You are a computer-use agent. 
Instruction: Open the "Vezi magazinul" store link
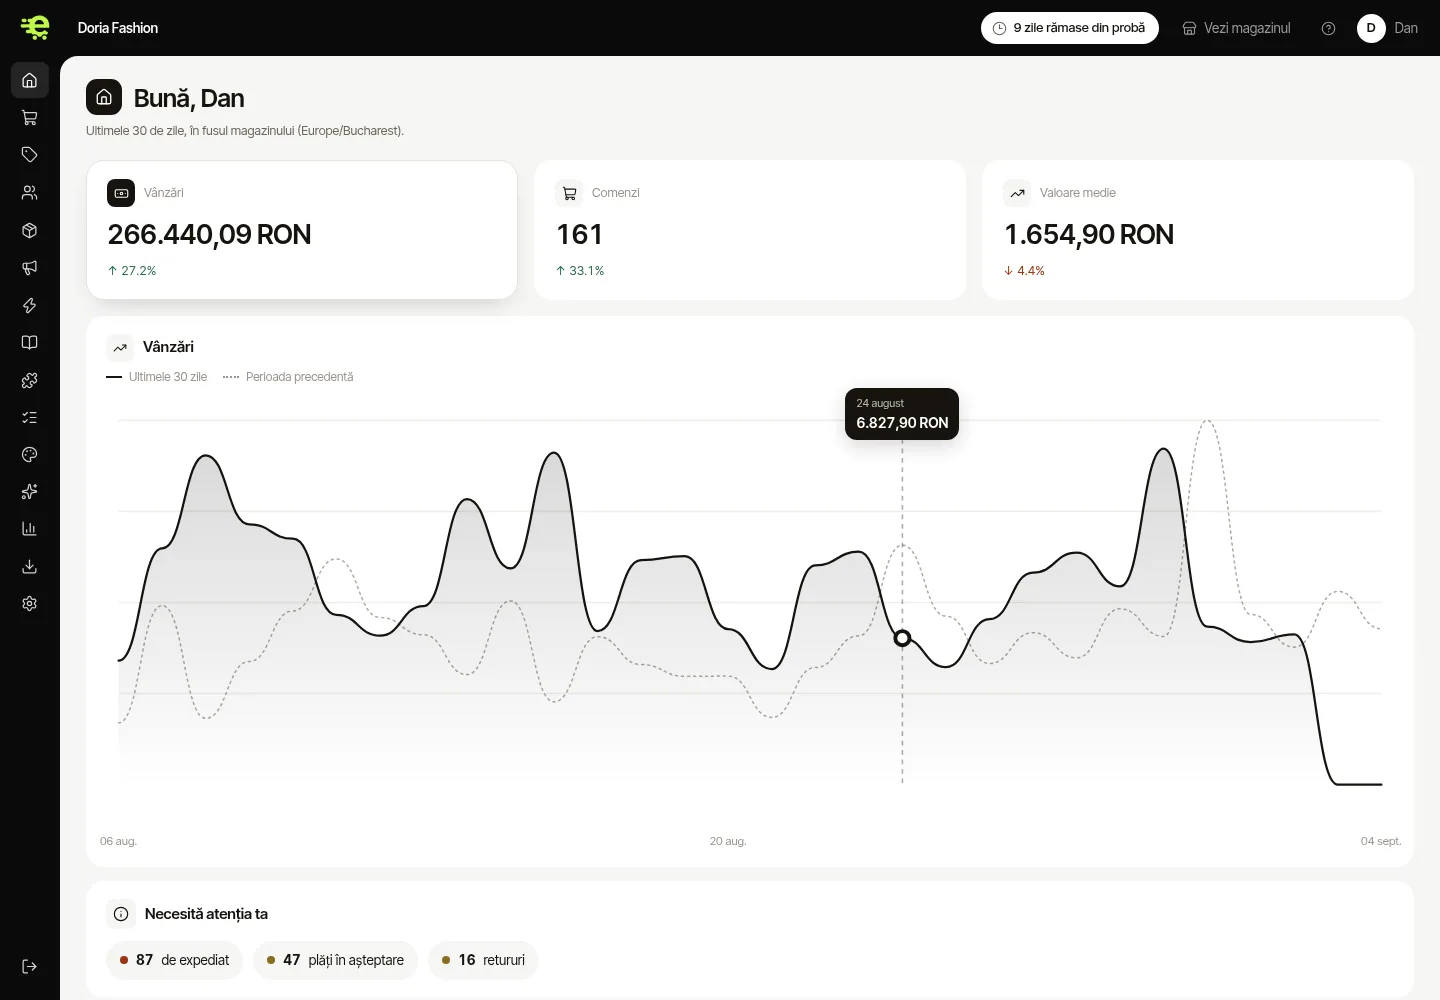click(x=1236, y=28)
